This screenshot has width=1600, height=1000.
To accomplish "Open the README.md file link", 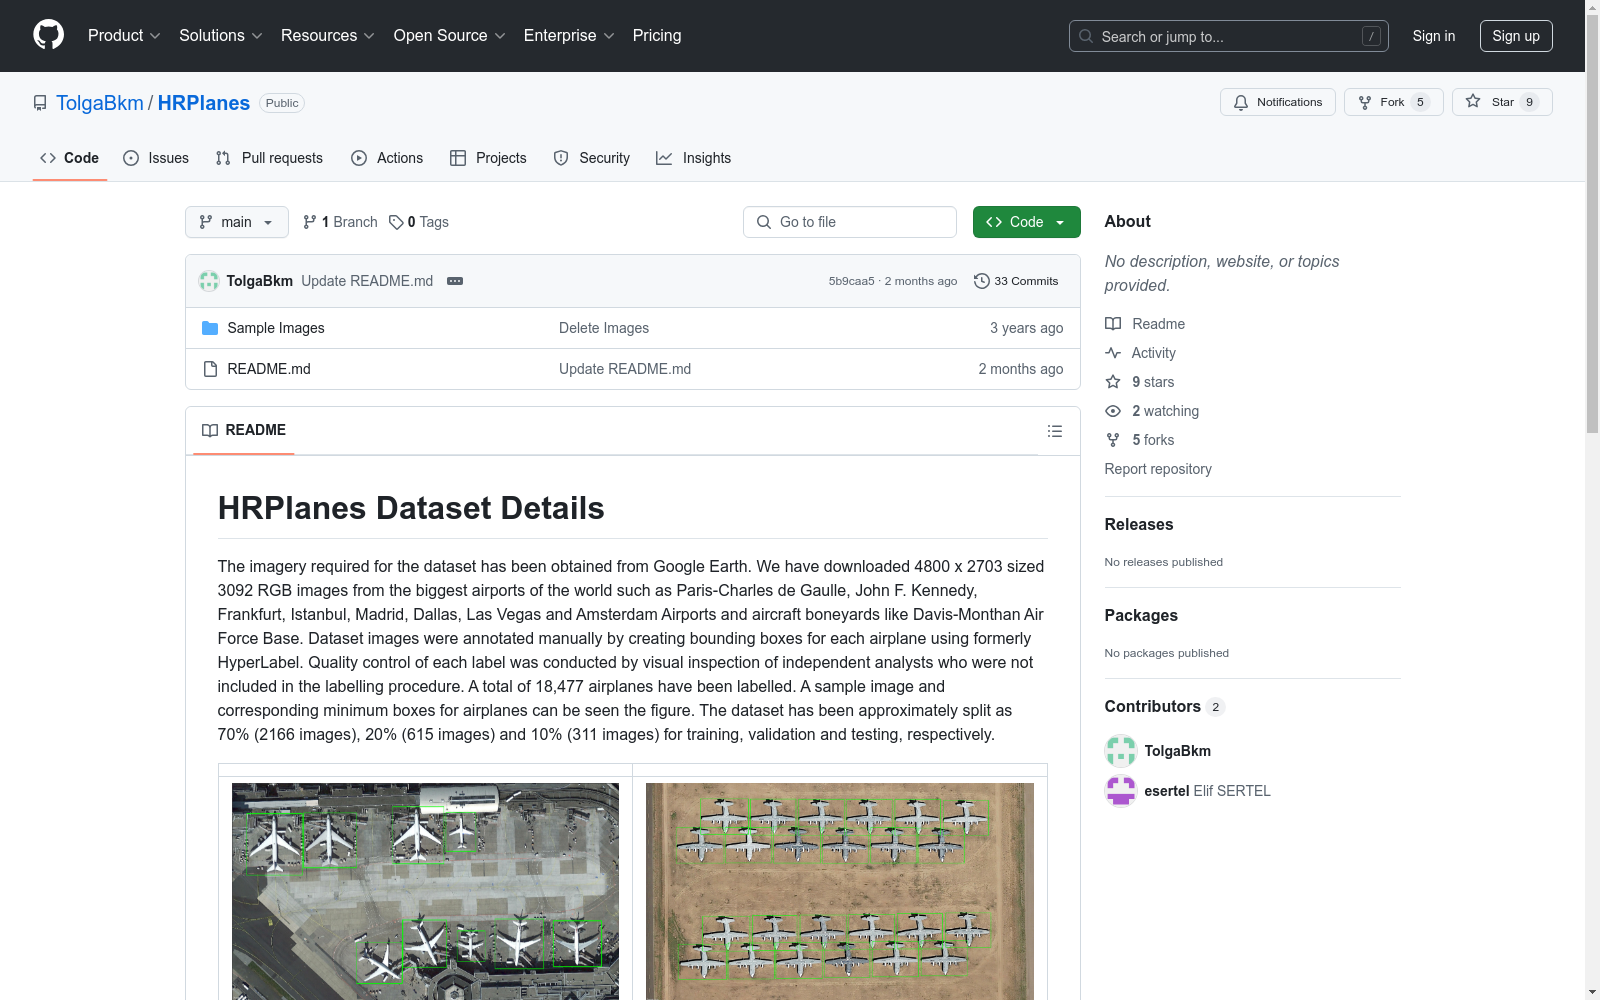I will pos(269,369).
